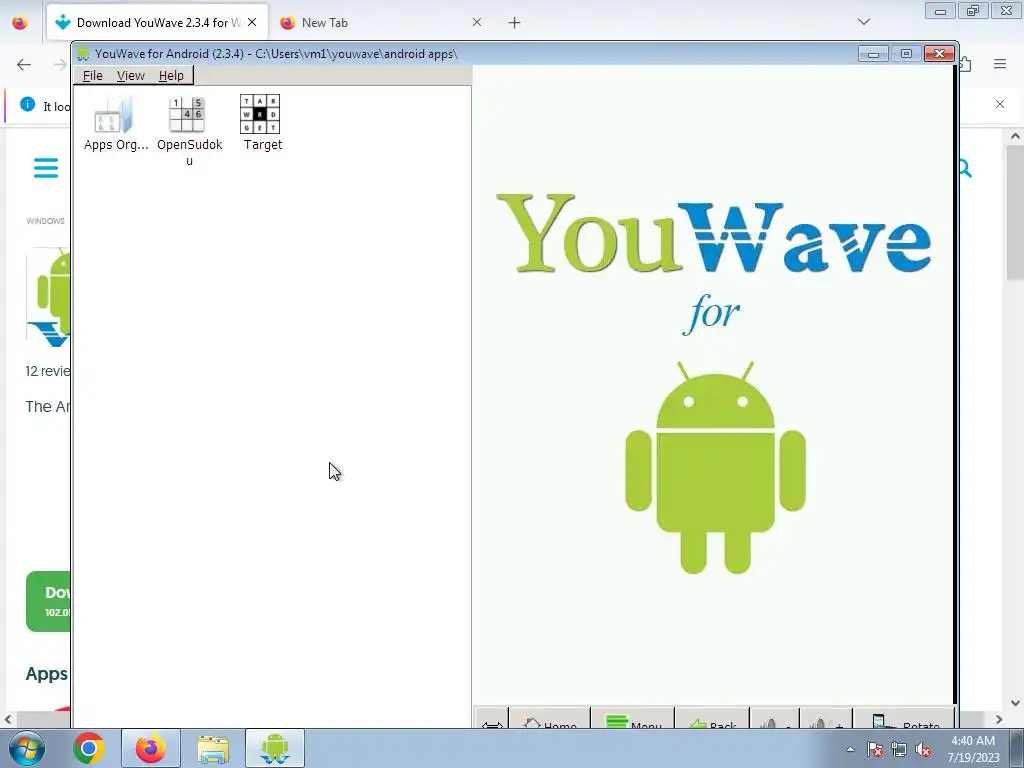Click the emulator Menu button
The height and width of the screenshot is (768, 1024).
pos(633,719)
